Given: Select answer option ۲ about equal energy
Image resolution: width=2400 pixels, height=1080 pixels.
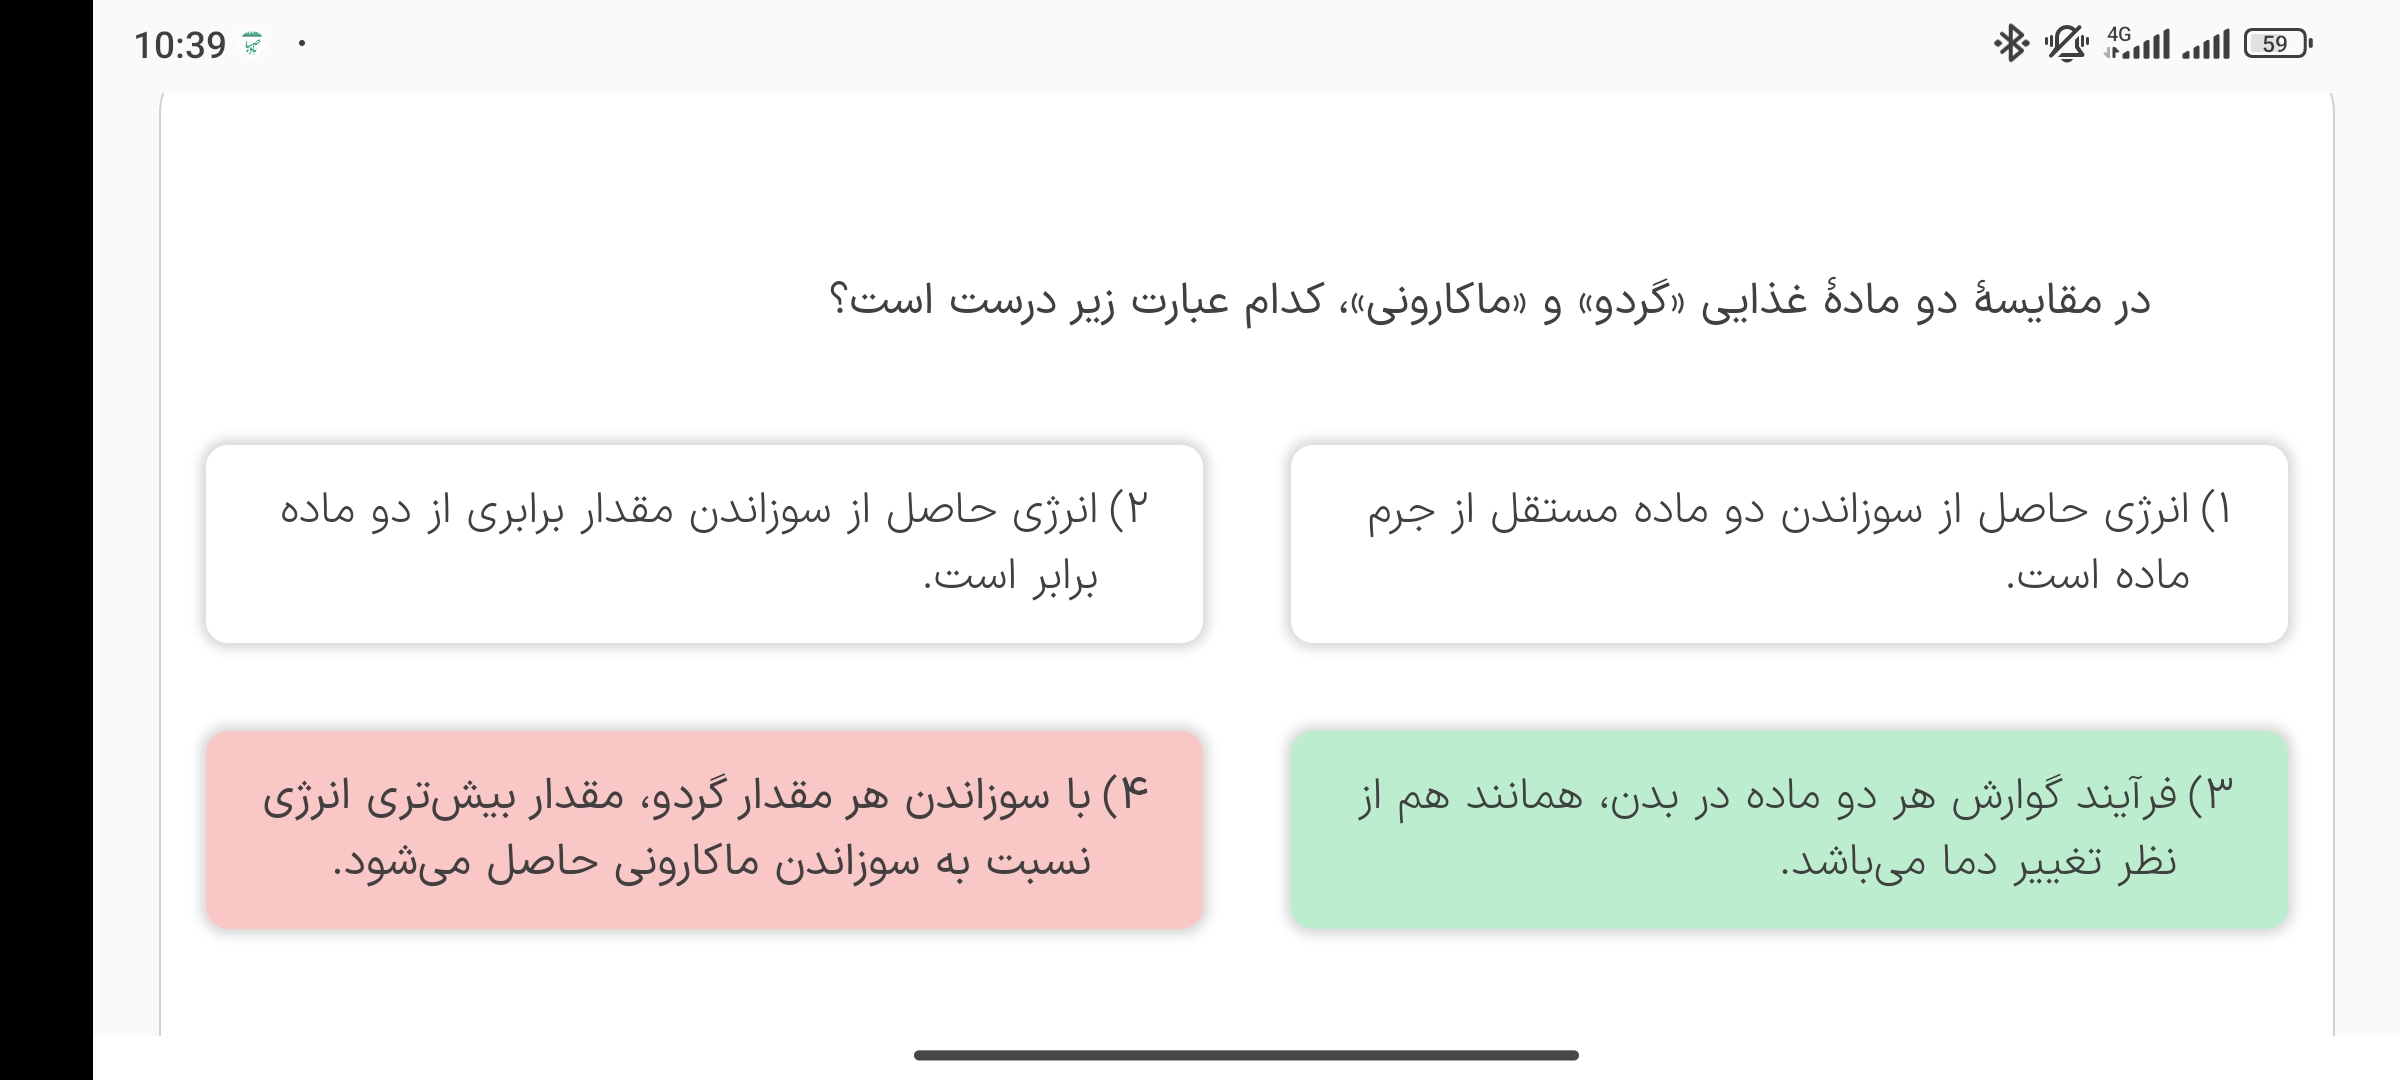Looking at the screenshot, I should click(704, 543).
